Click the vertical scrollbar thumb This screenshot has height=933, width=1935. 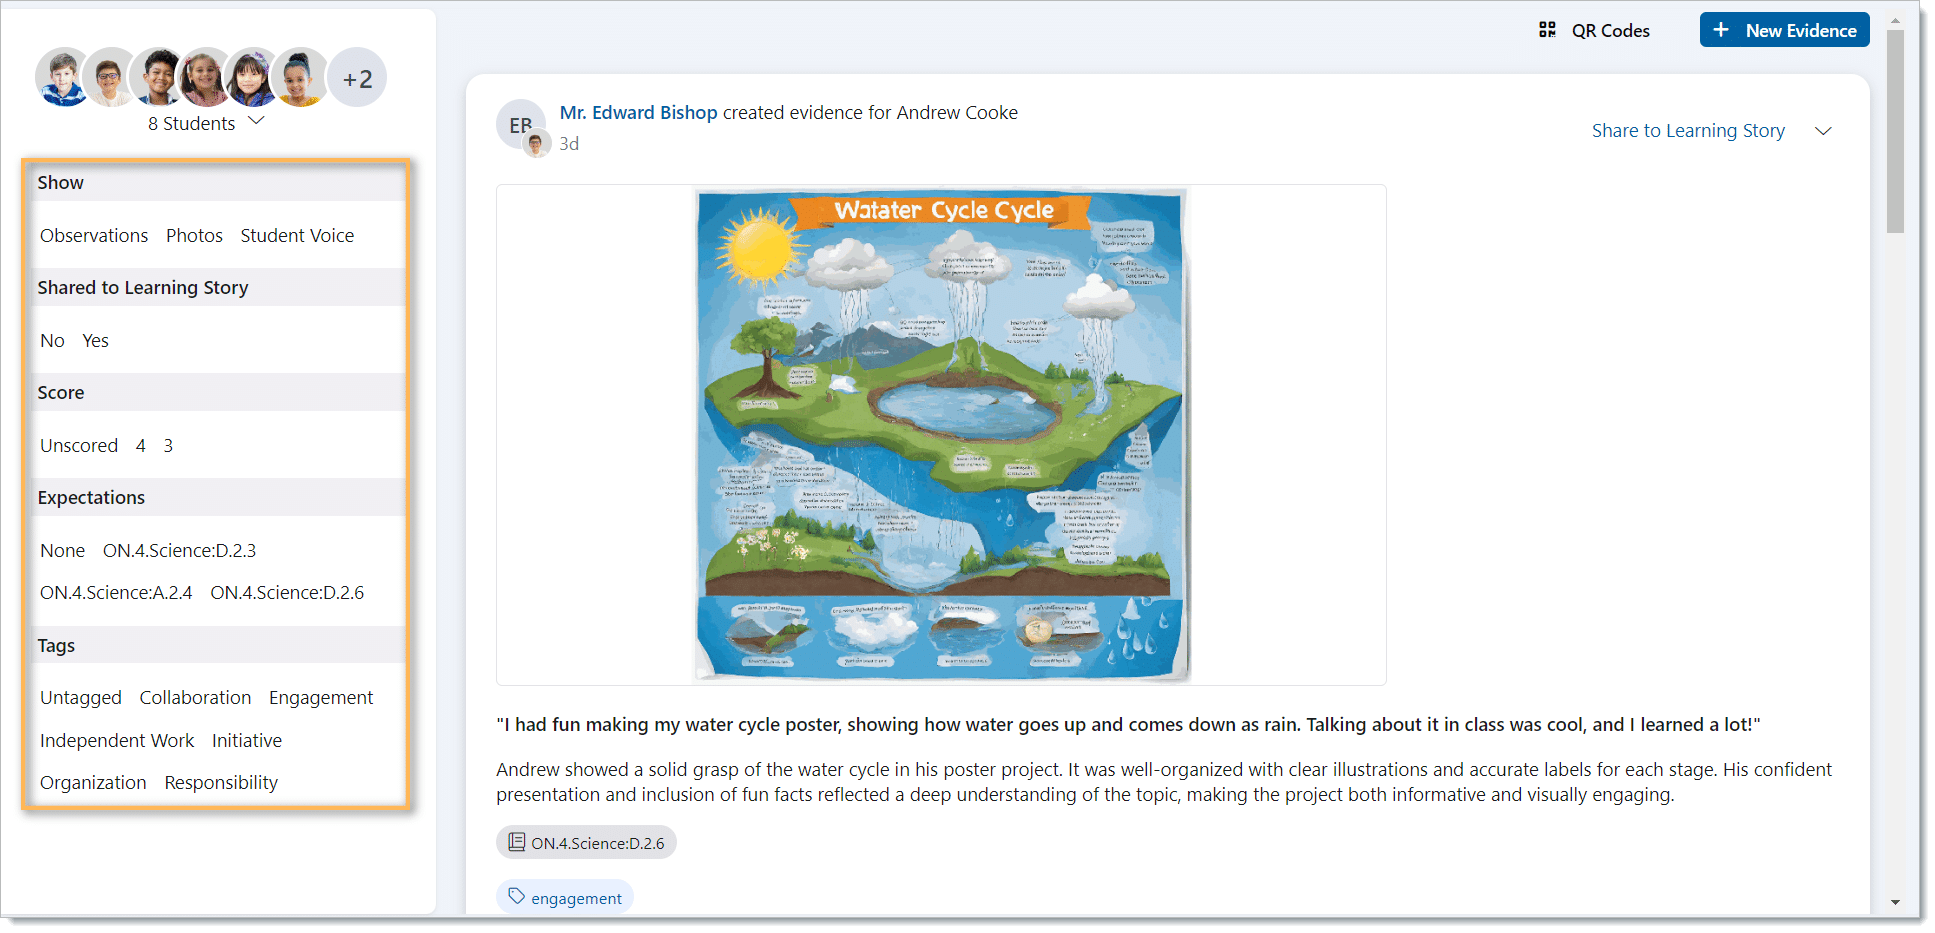(x=1895, y=130)
